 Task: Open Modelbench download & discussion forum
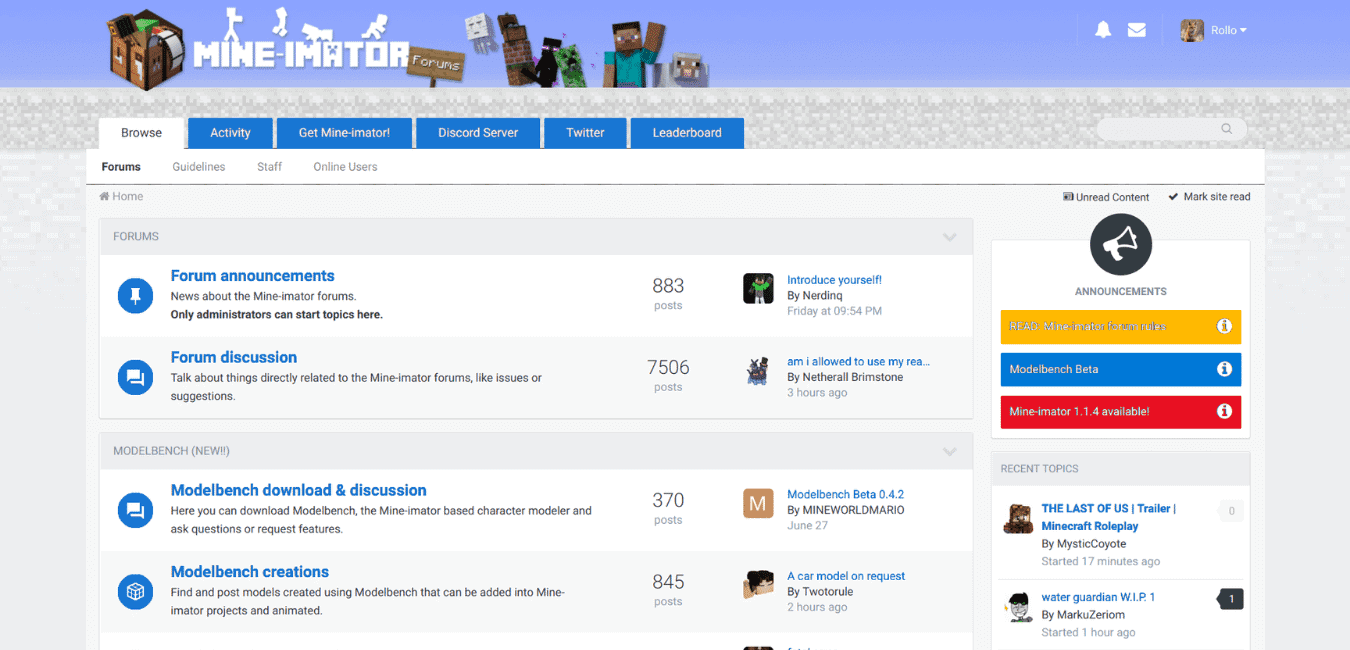point(299,490)
